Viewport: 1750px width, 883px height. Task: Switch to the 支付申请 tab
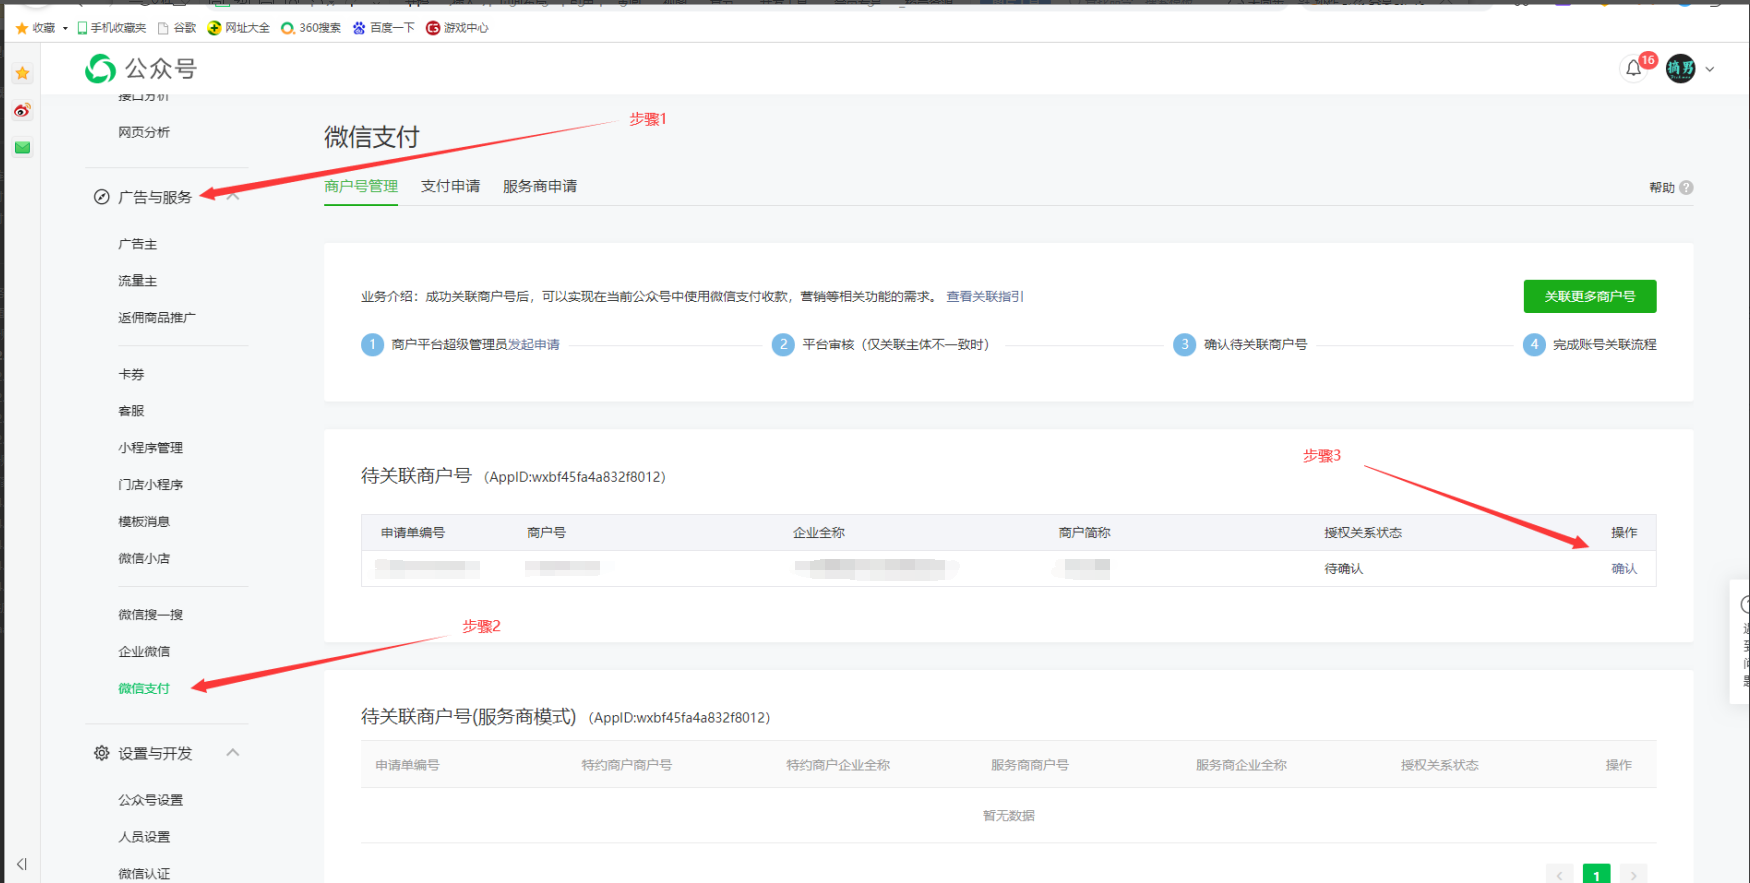point(450,186)
